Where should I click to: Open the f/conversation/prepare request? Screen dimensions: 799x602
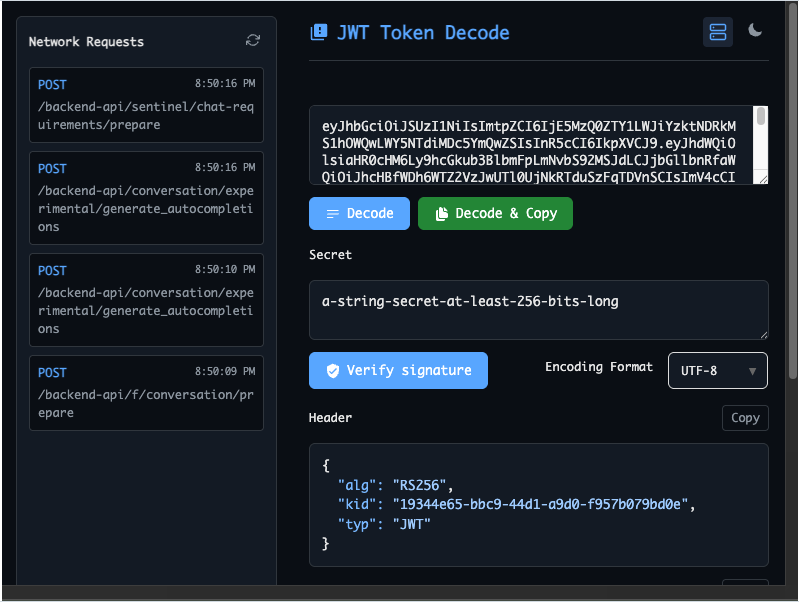(x=146, y=393)
